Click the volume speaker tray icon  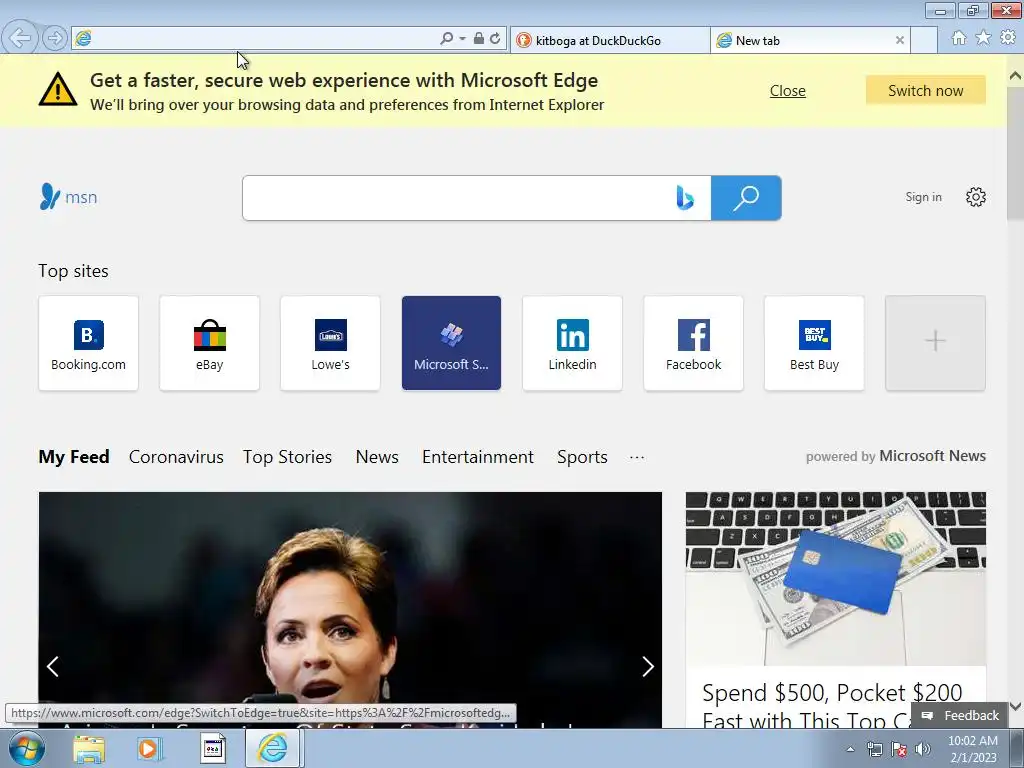coord(923,750)
